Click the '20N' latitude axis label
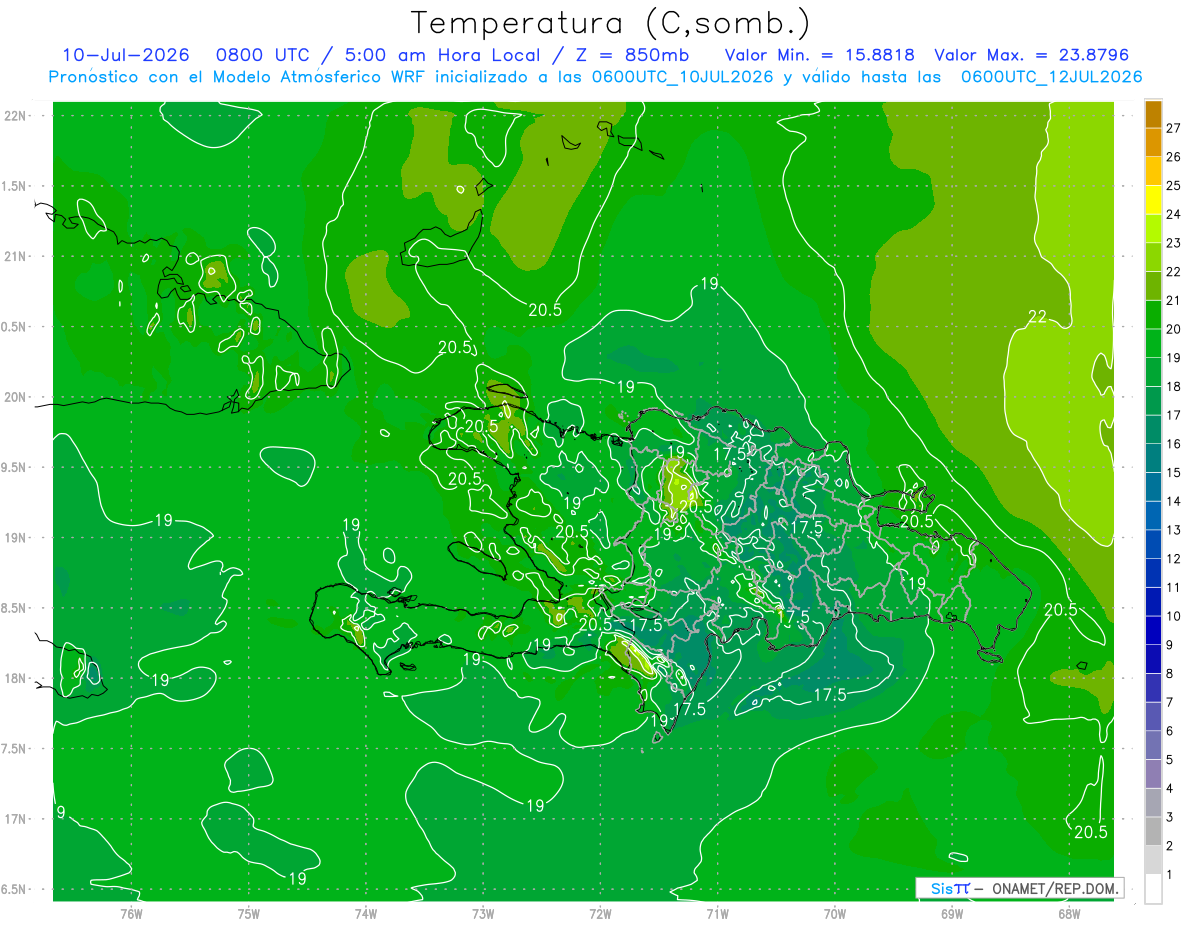 15,397
